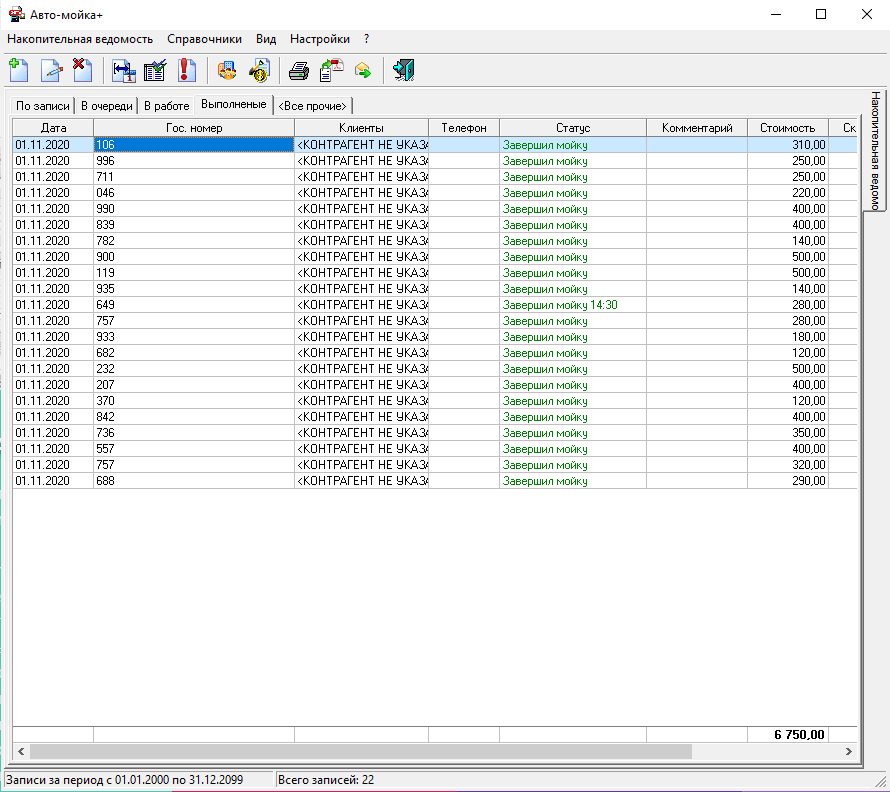
Task: Add a new record with the green plus icon
Action: [19, 70]
